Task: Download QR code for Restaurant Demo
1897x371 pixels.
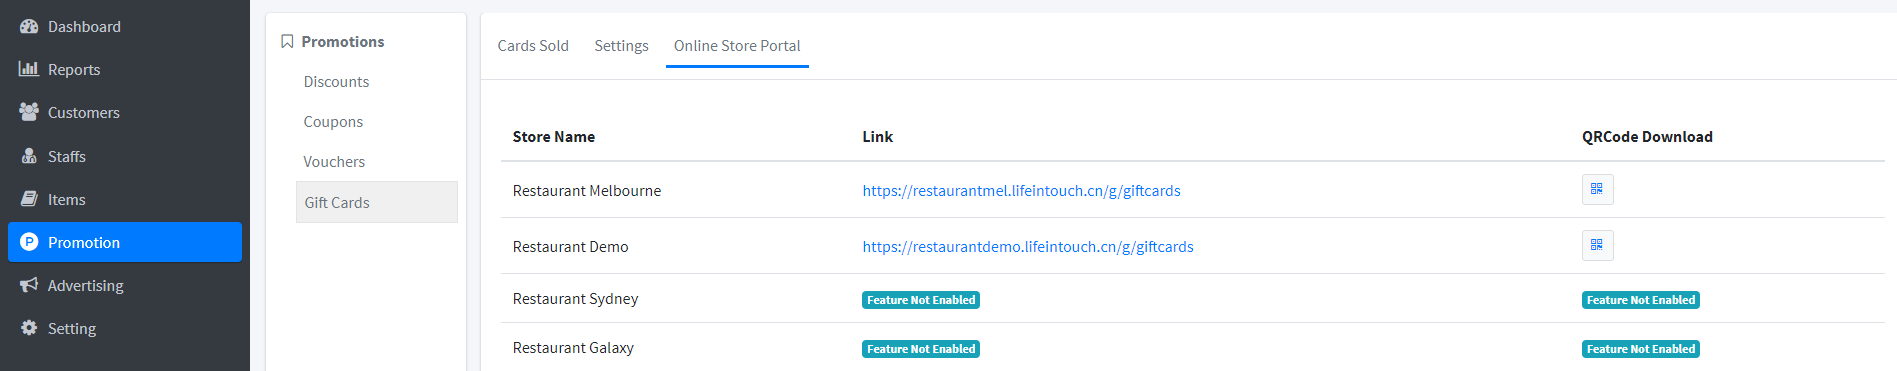Action: pyautogui.click(x=1597, y=245)
